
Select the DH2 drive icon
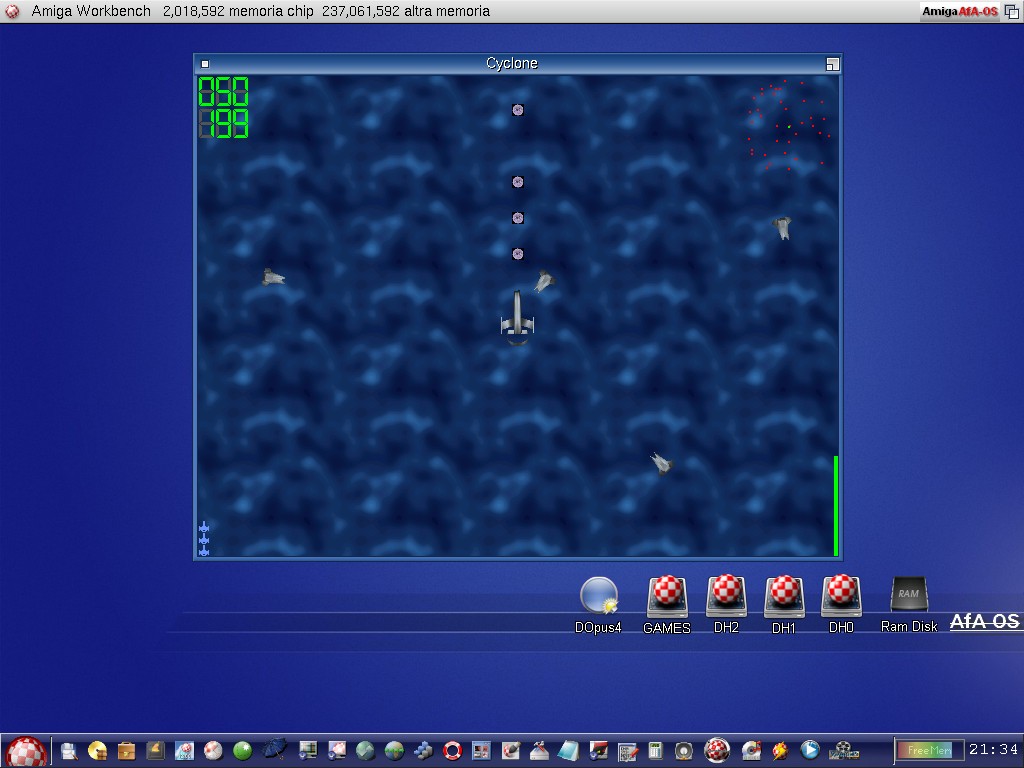(726, 596)
